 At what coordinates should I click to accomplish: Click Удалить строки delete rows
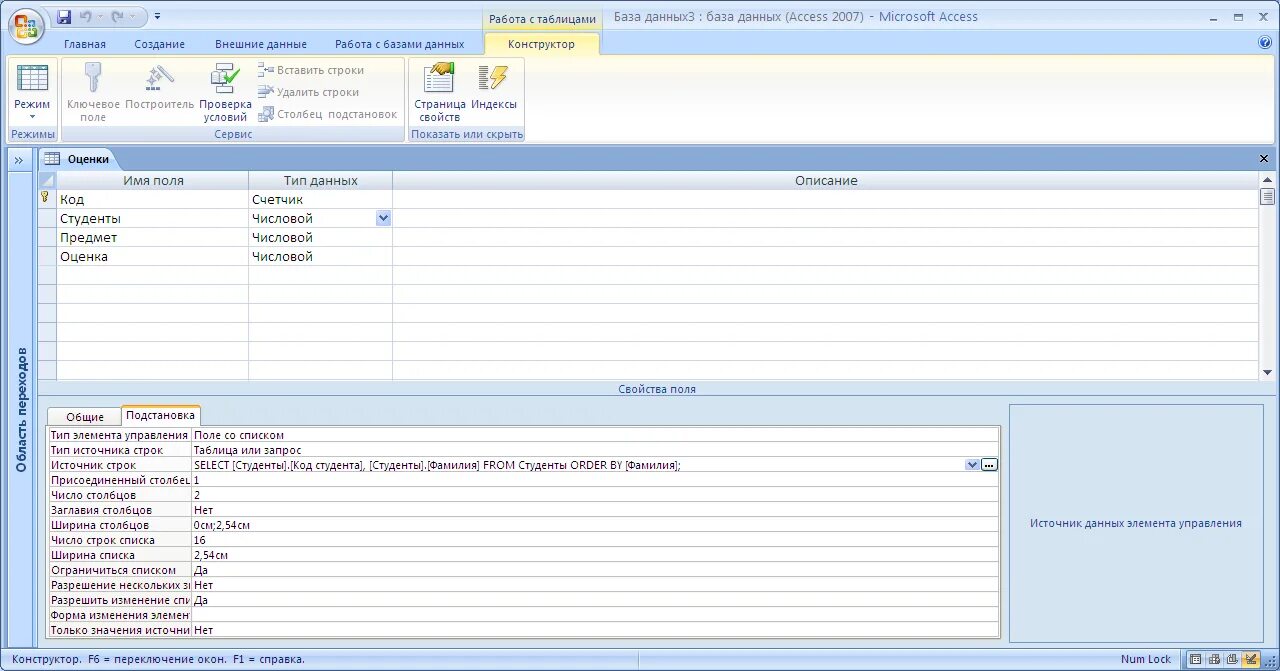point(310,92)
